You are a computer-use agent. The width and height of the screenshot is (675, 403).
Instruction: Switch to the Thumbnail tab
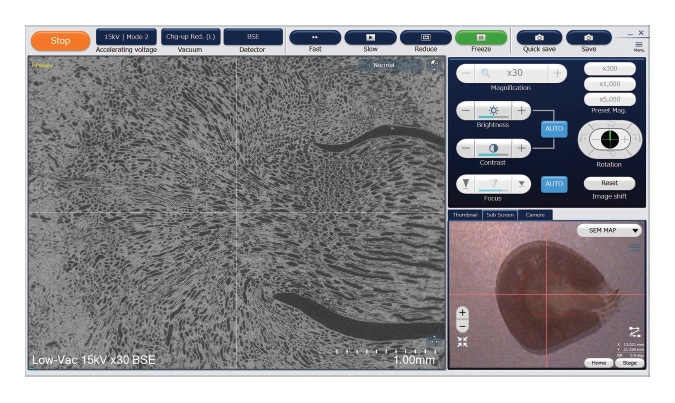point(465,215)
